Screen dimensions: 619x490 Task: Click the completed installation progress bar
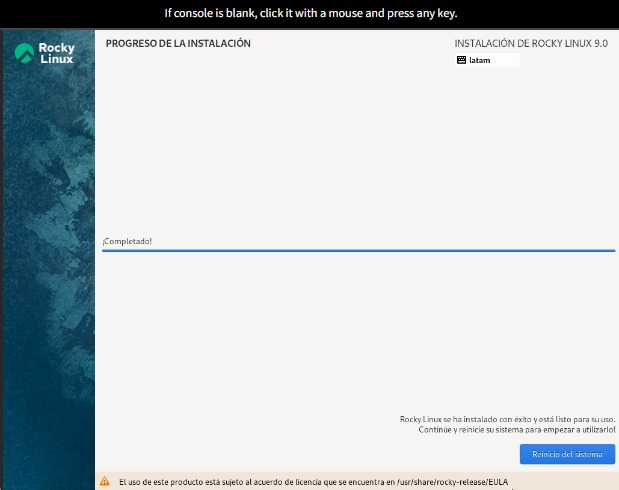tap(358, 250)
